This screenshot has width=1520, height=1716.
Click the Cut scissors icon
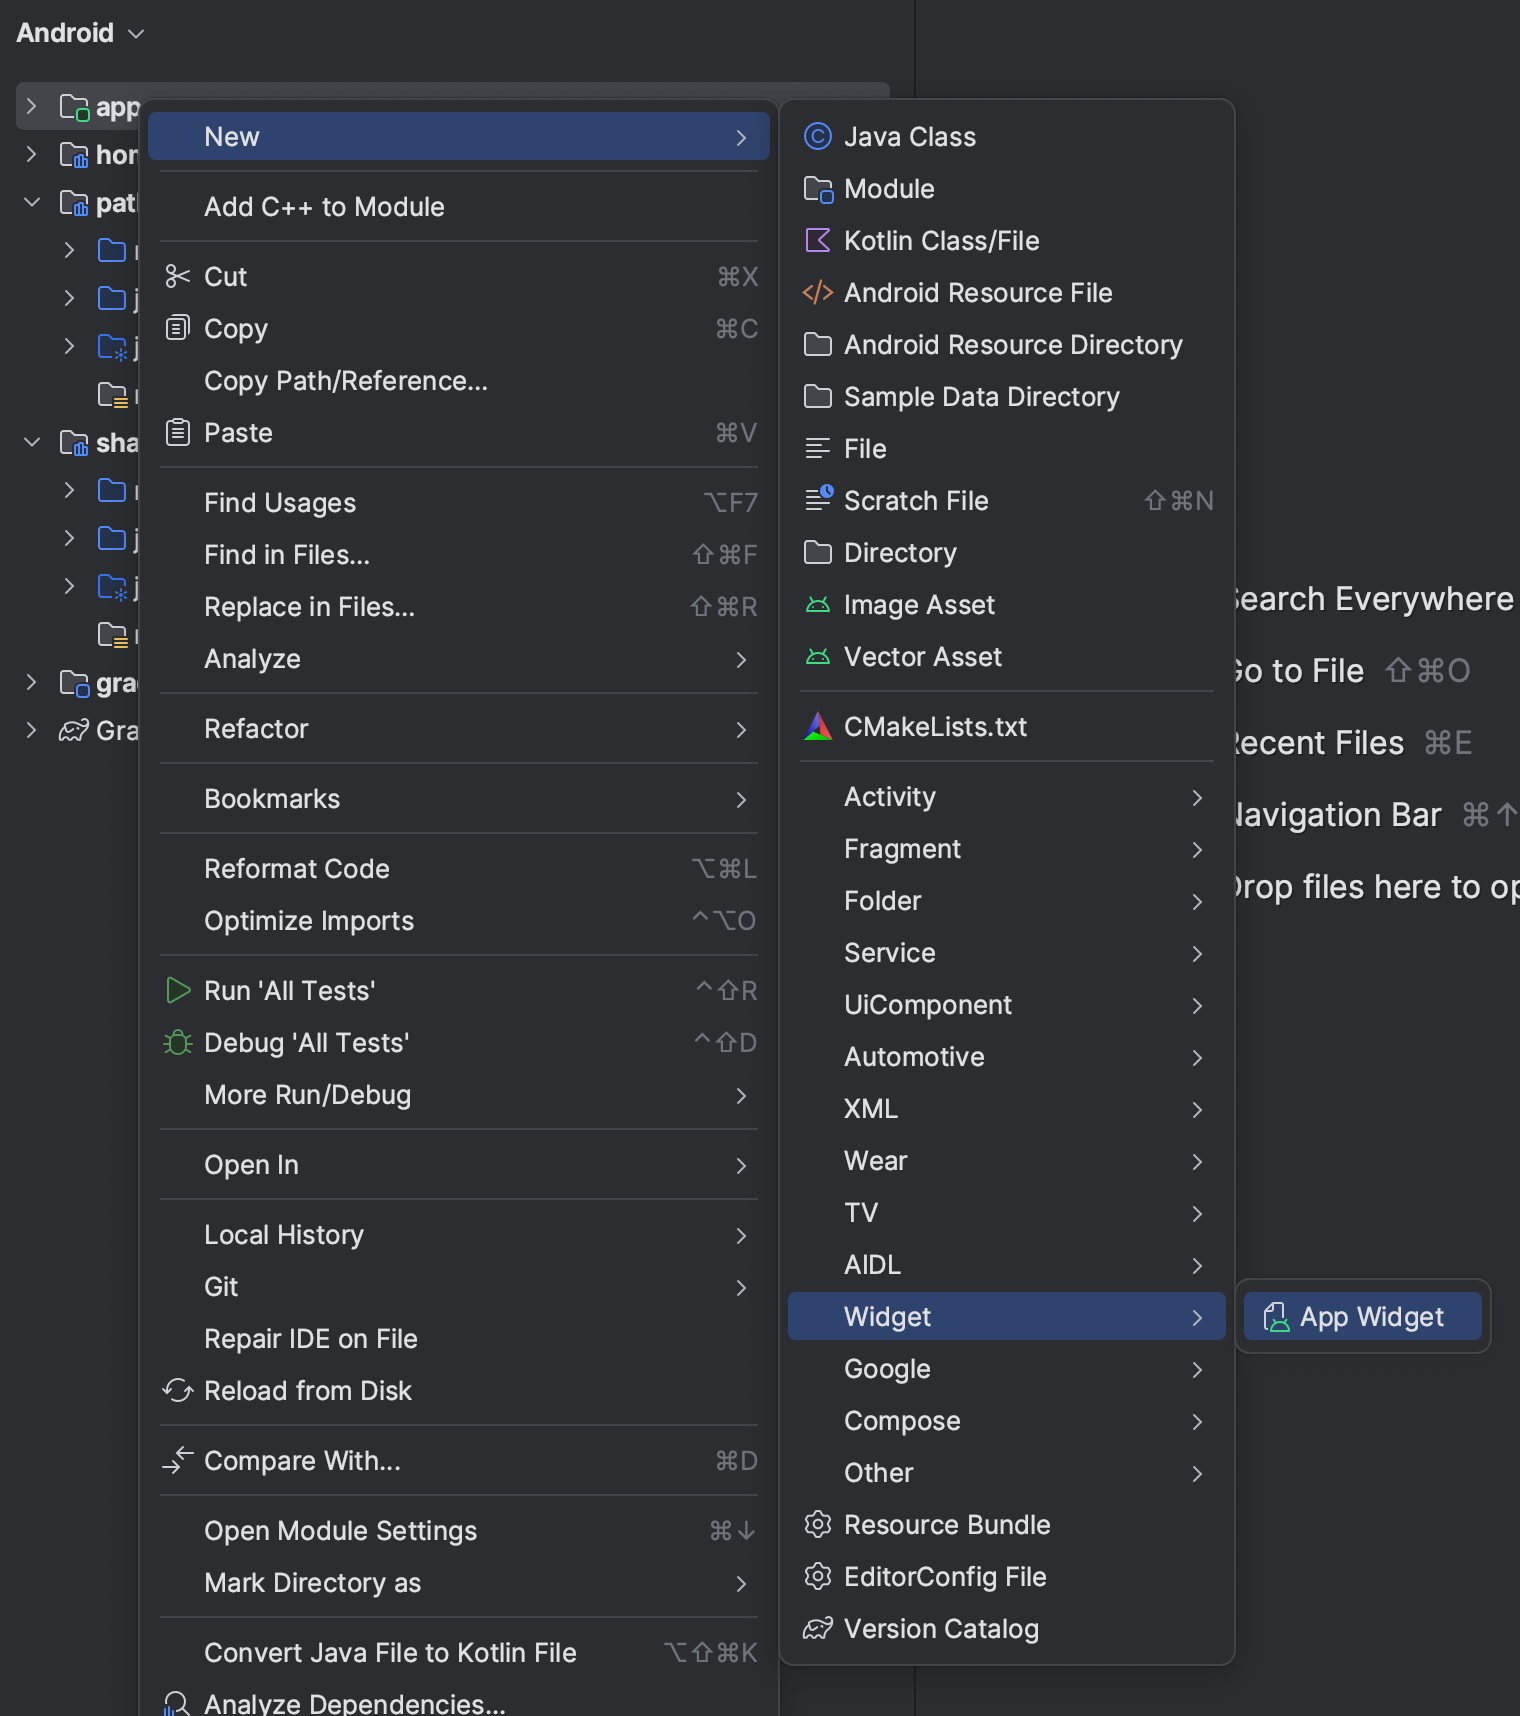click(178, 276)
